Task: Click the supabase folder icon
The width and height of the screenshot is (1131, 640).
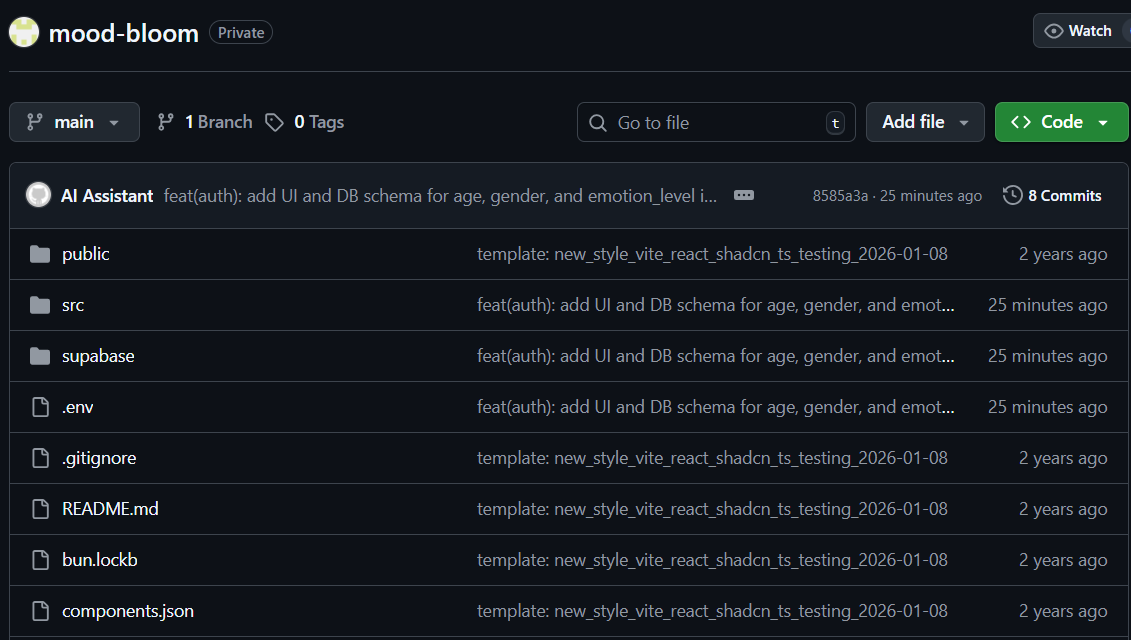Action: click(40, 356)
